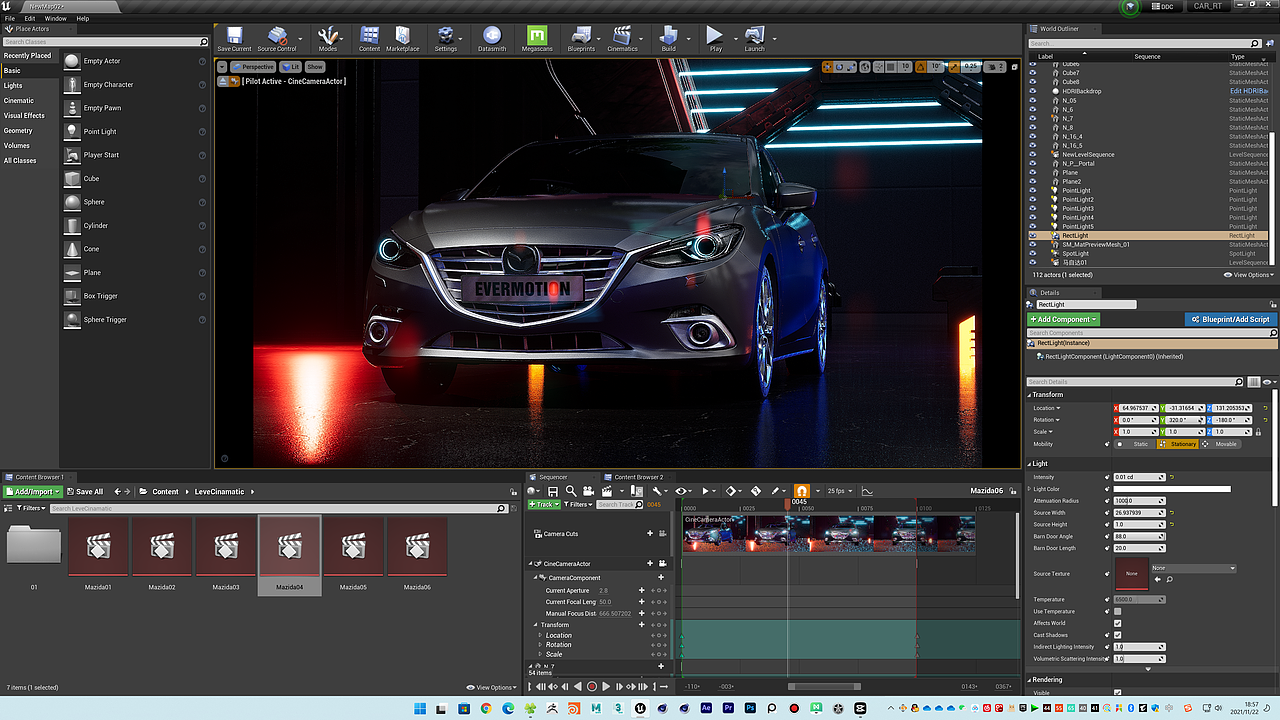The width and height of the screenshot is (1280, 720).
Task: Click the Blueprints toolbar icon
Action: tap(581, 38)
